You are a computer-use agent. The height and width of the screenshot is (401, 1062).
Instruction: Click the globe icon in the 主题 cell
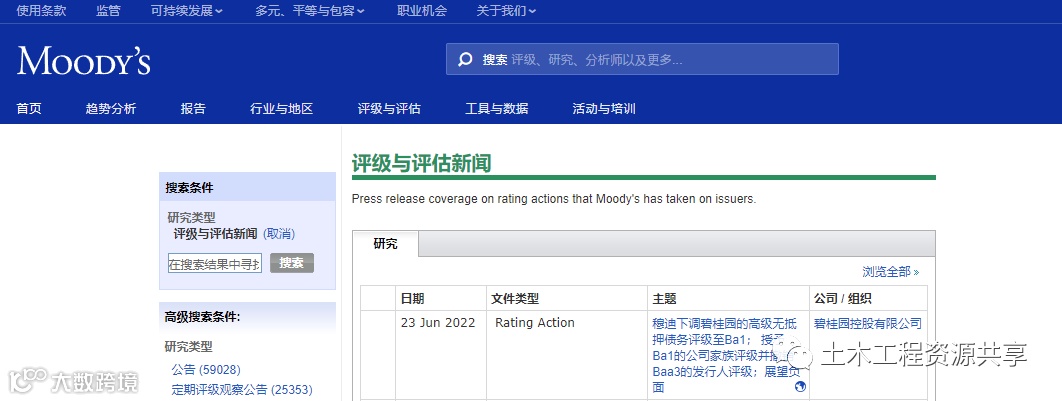click(801, 387)
